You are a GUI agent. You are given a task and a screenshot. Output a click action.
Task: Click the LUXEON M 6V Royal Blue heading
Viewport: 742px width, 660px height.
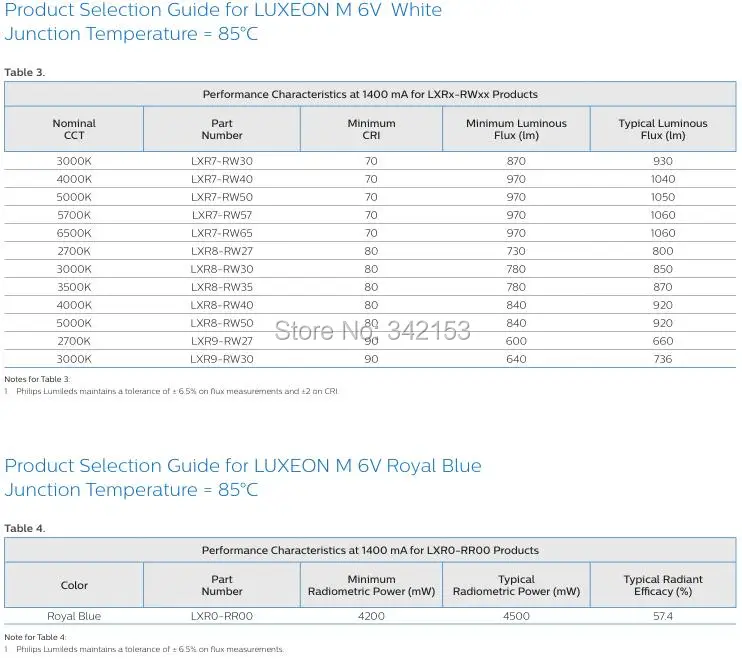[x=243, y=466]
